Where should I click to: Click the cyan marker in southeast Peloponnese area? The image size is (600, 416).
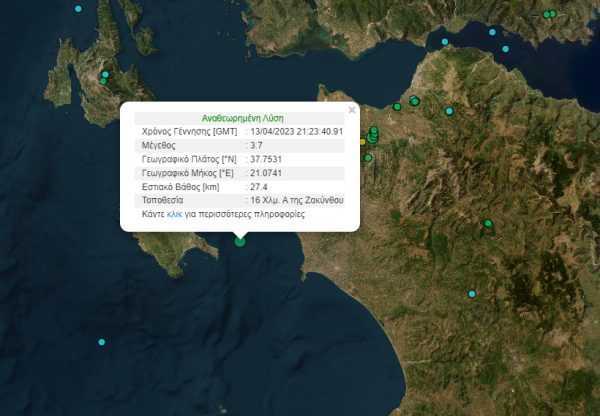471,294
